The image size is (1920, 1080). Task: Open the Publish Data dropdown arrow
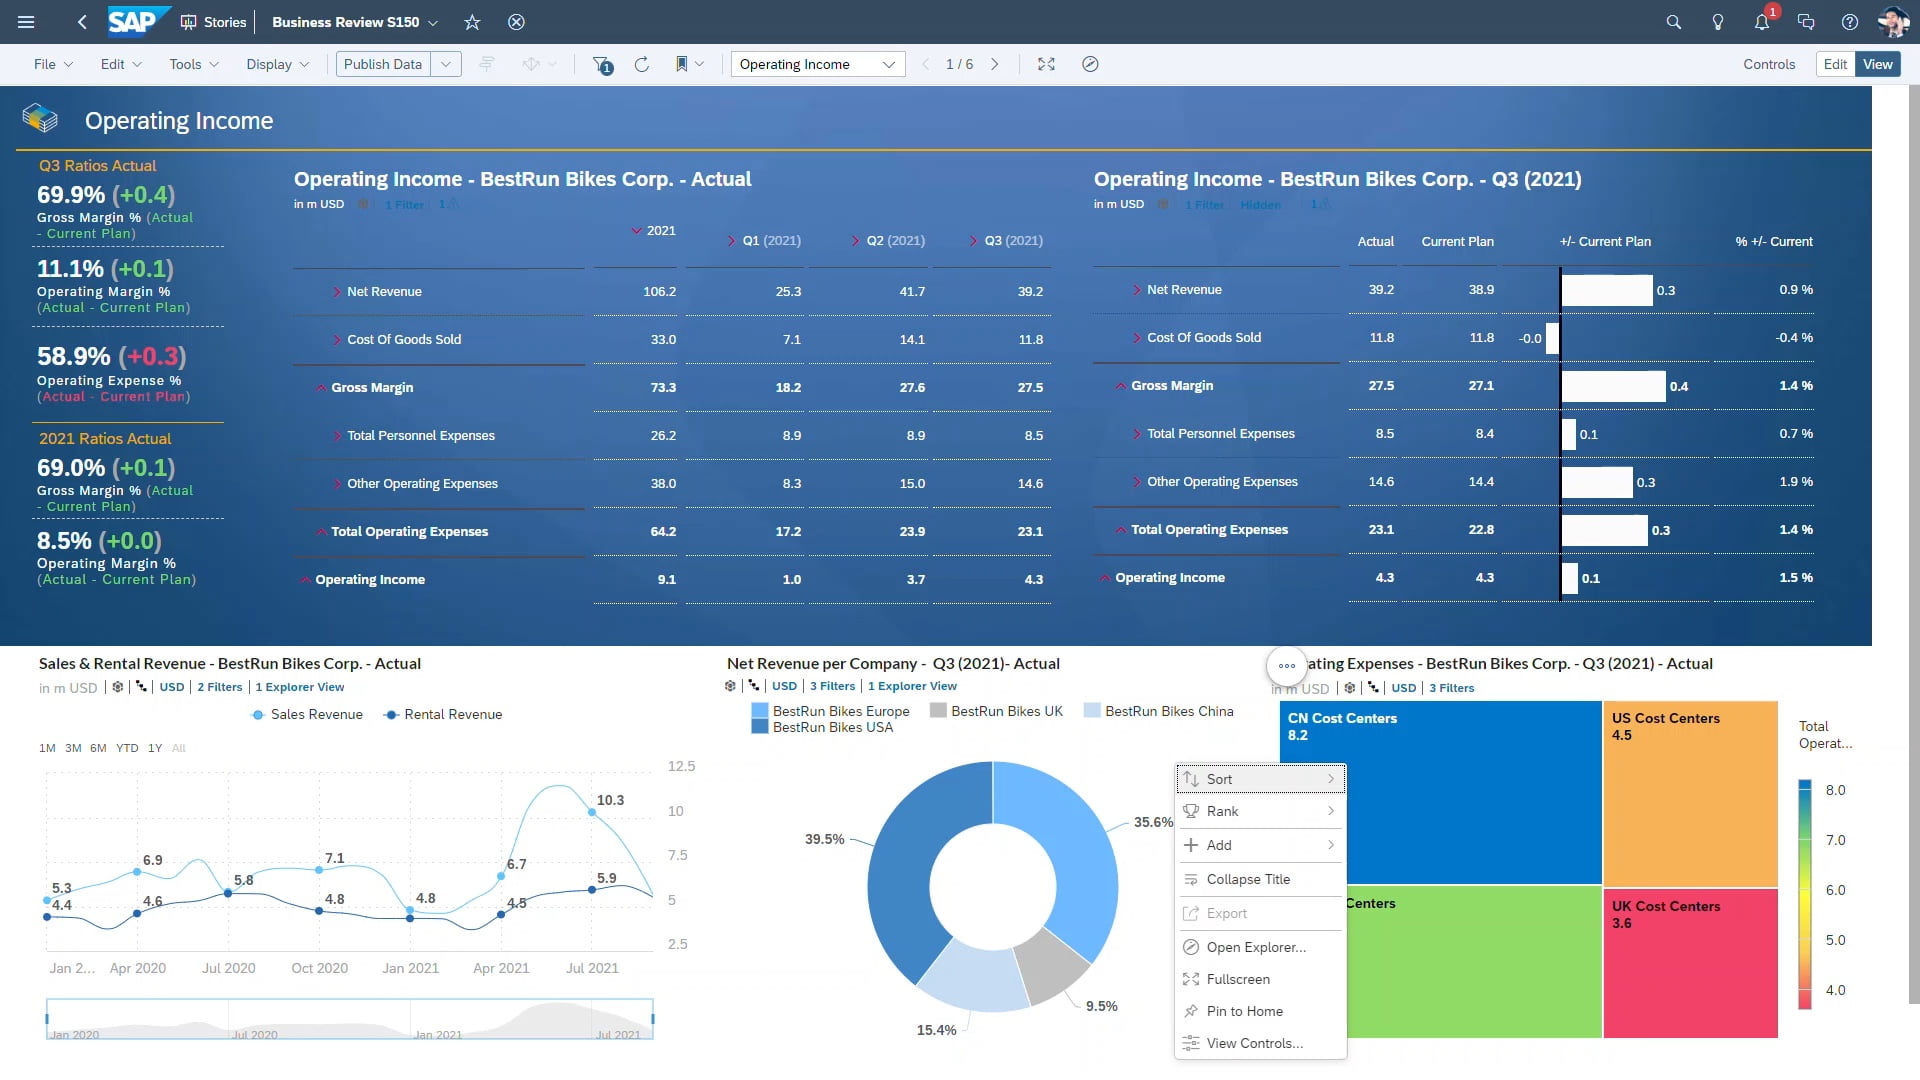point(446,63)
